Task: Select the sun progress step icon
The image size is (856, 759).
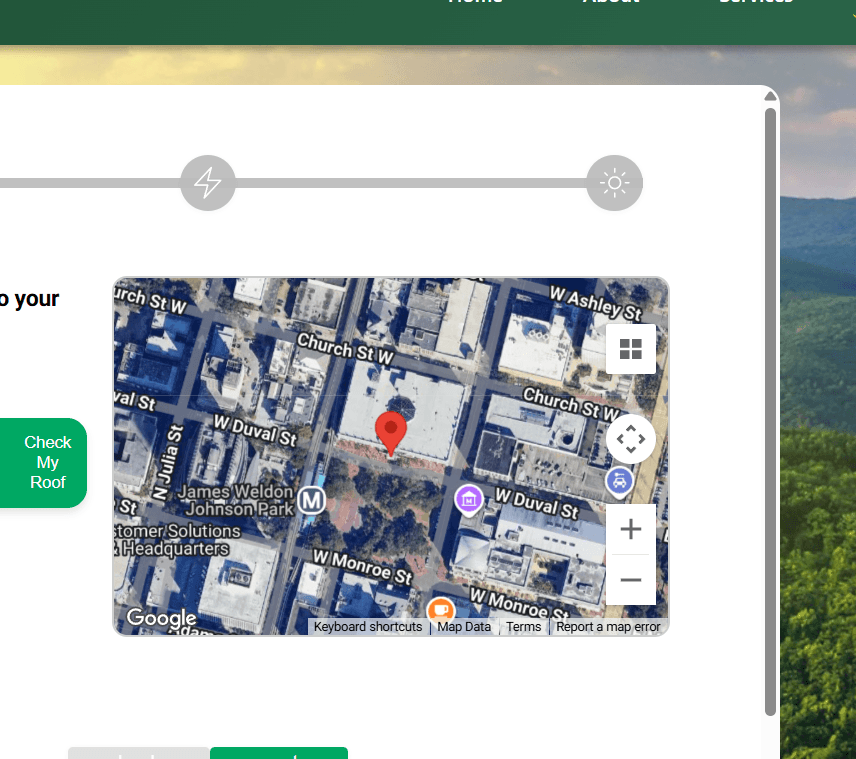Action: click(x=614, y=183)
